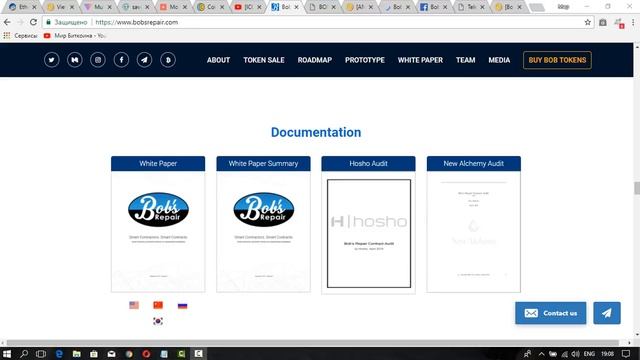Show hidden system tray icons
The image size is (640, 360).
(541, 354)
